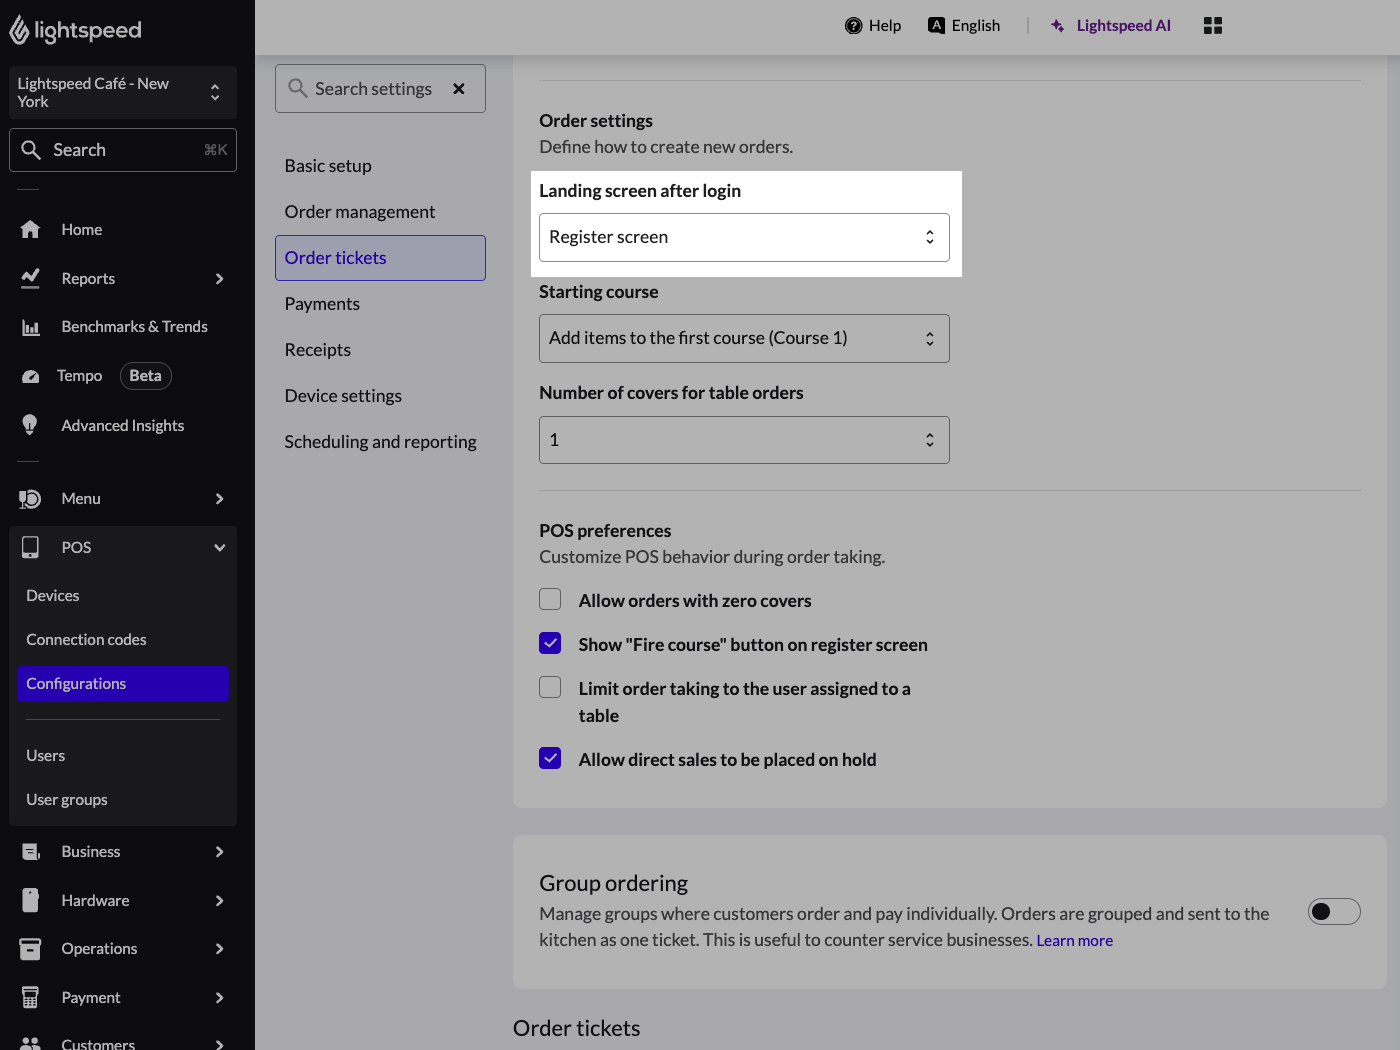Open the Starting course dropdown

pos(744,338)
